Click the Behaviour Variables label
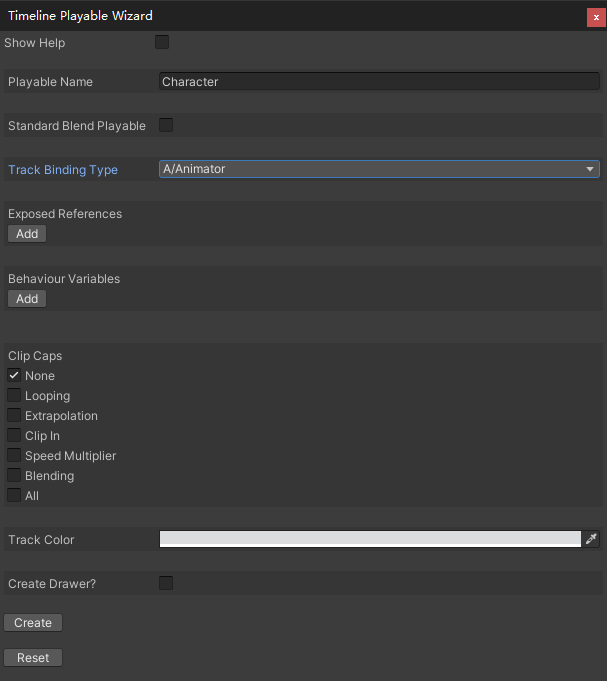 pyautogui.click(x=64, y=279)
